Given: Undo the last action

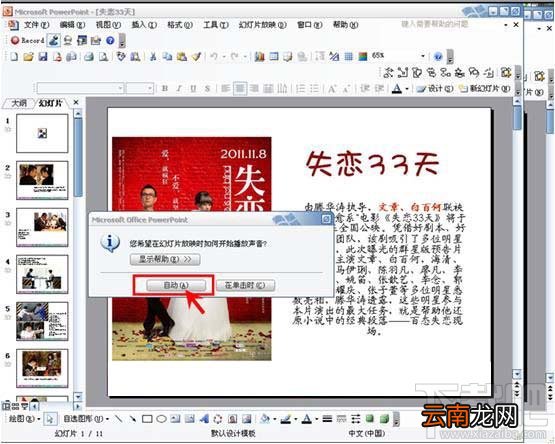Looking at the screenshot, I should [214, 56].
